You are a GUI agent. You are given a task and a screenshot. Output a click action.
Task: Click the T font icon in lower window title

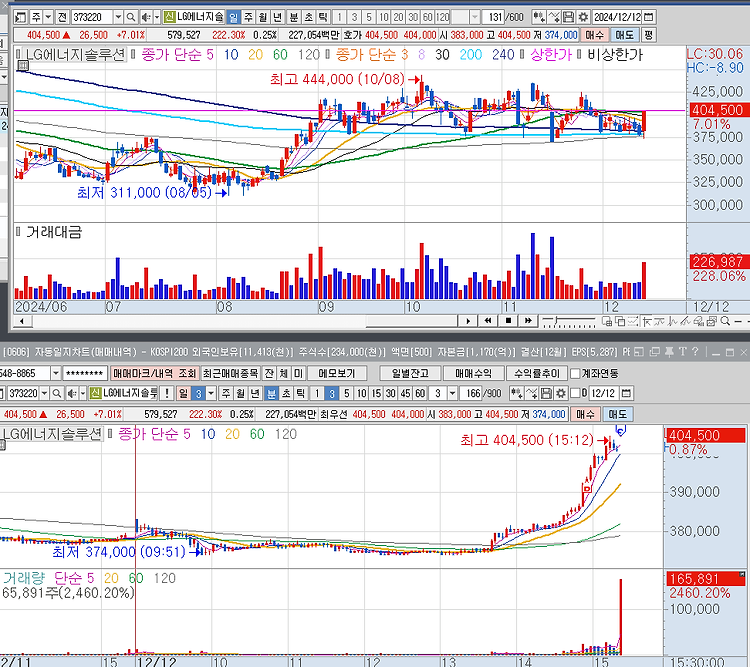(x=683, y=352)
